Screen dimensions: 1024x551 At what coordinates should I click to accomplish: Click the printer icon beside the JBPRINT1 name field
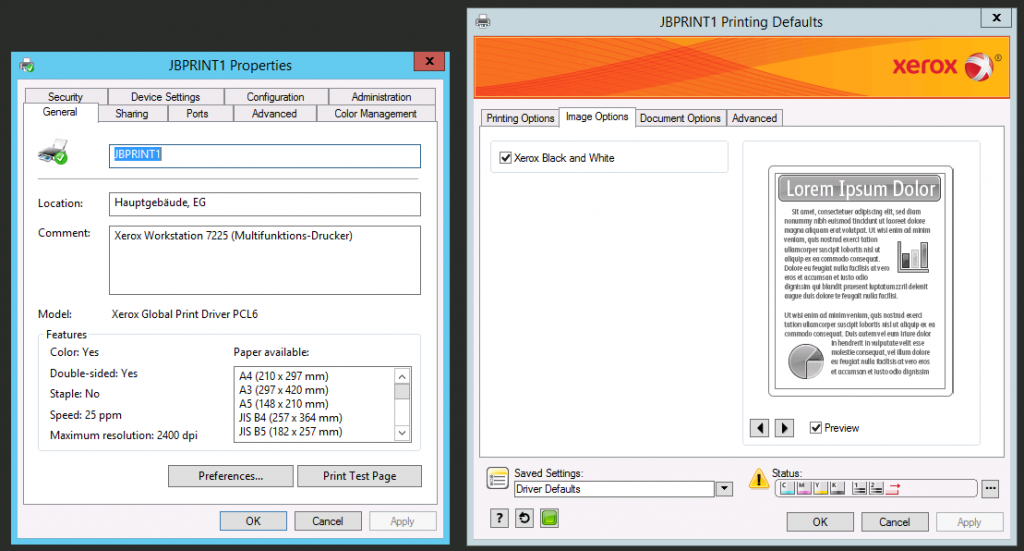53,151
